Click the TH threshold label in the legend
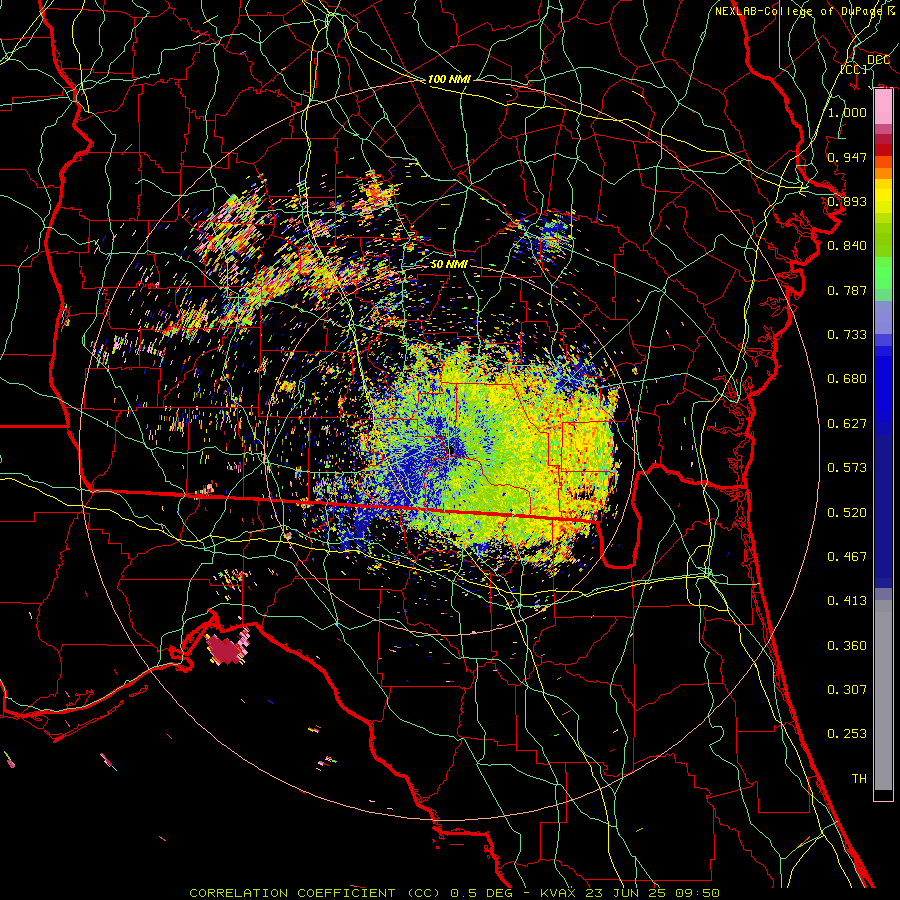The width and height of the screenshot is (900, 900). (x=859, y=779)
